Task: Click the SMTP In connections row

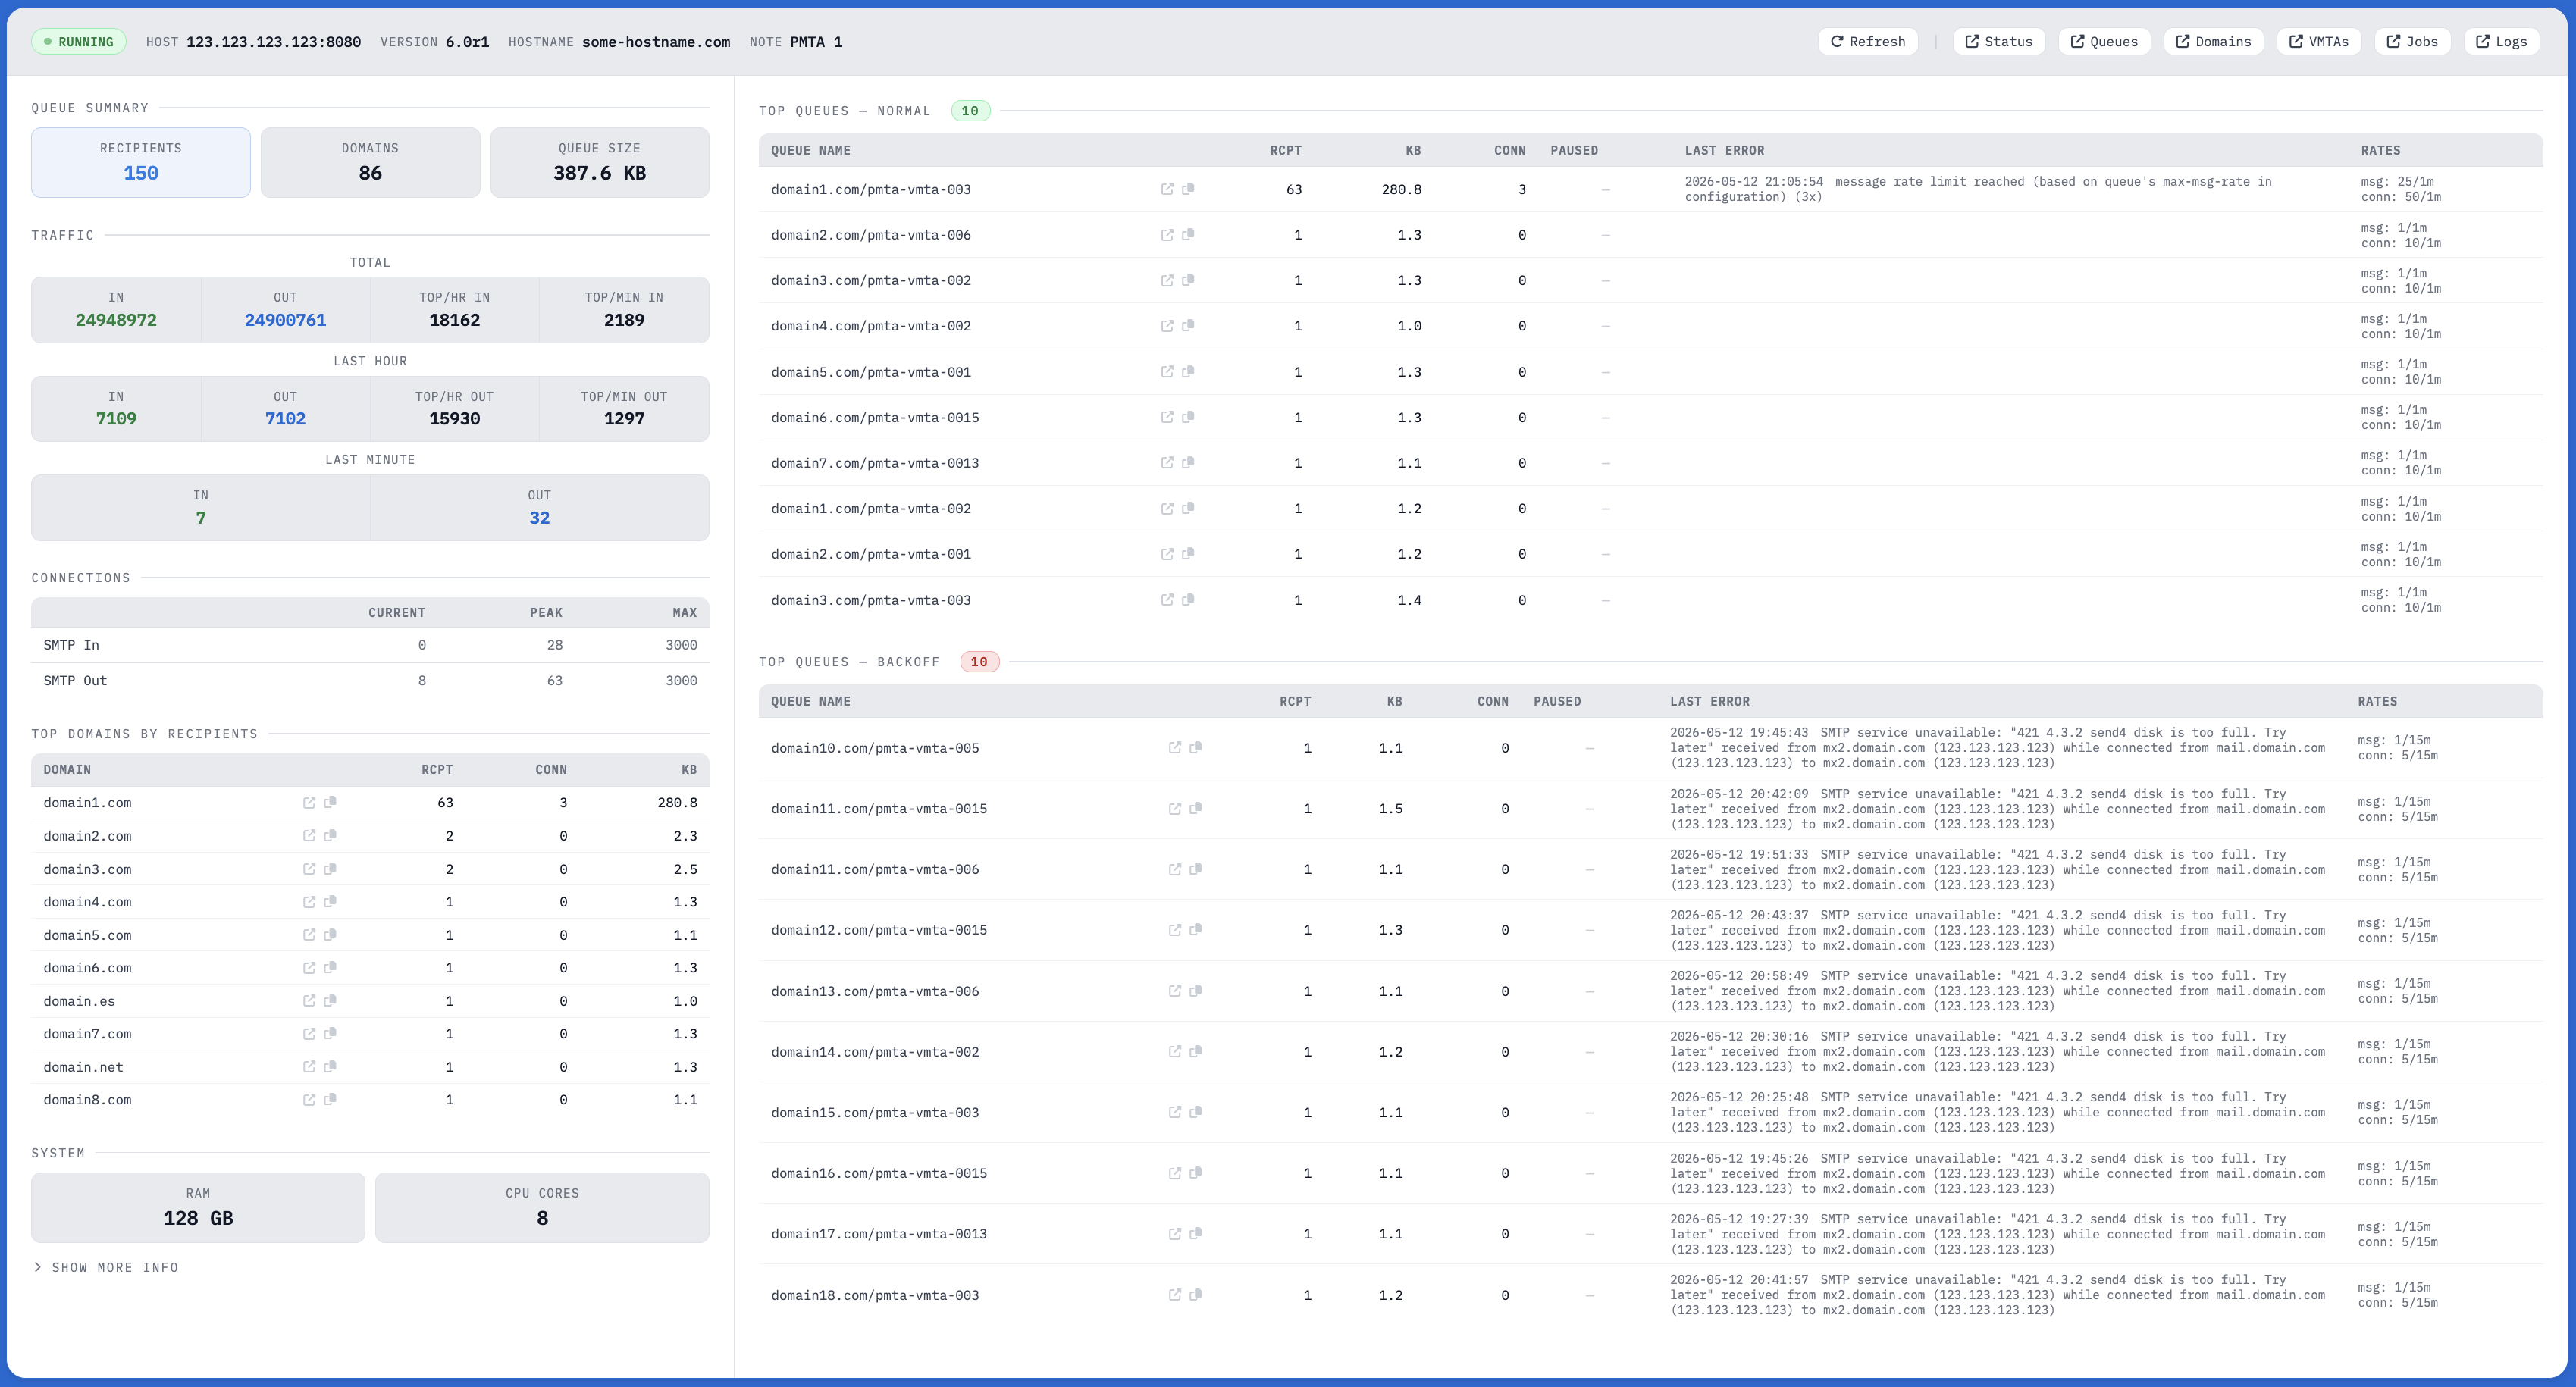Action: point(370,645)
